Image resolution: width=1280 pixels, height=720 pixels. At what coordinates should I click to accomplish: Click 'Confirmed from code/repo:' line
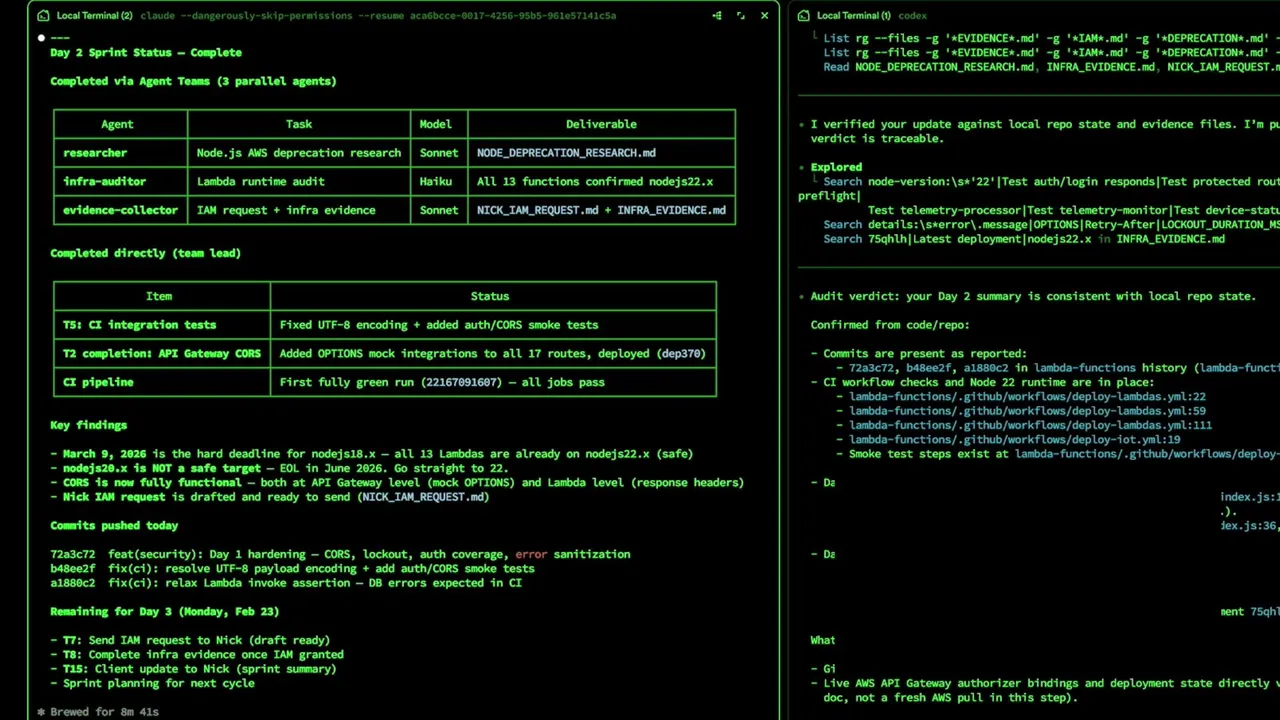pos(890,325)
